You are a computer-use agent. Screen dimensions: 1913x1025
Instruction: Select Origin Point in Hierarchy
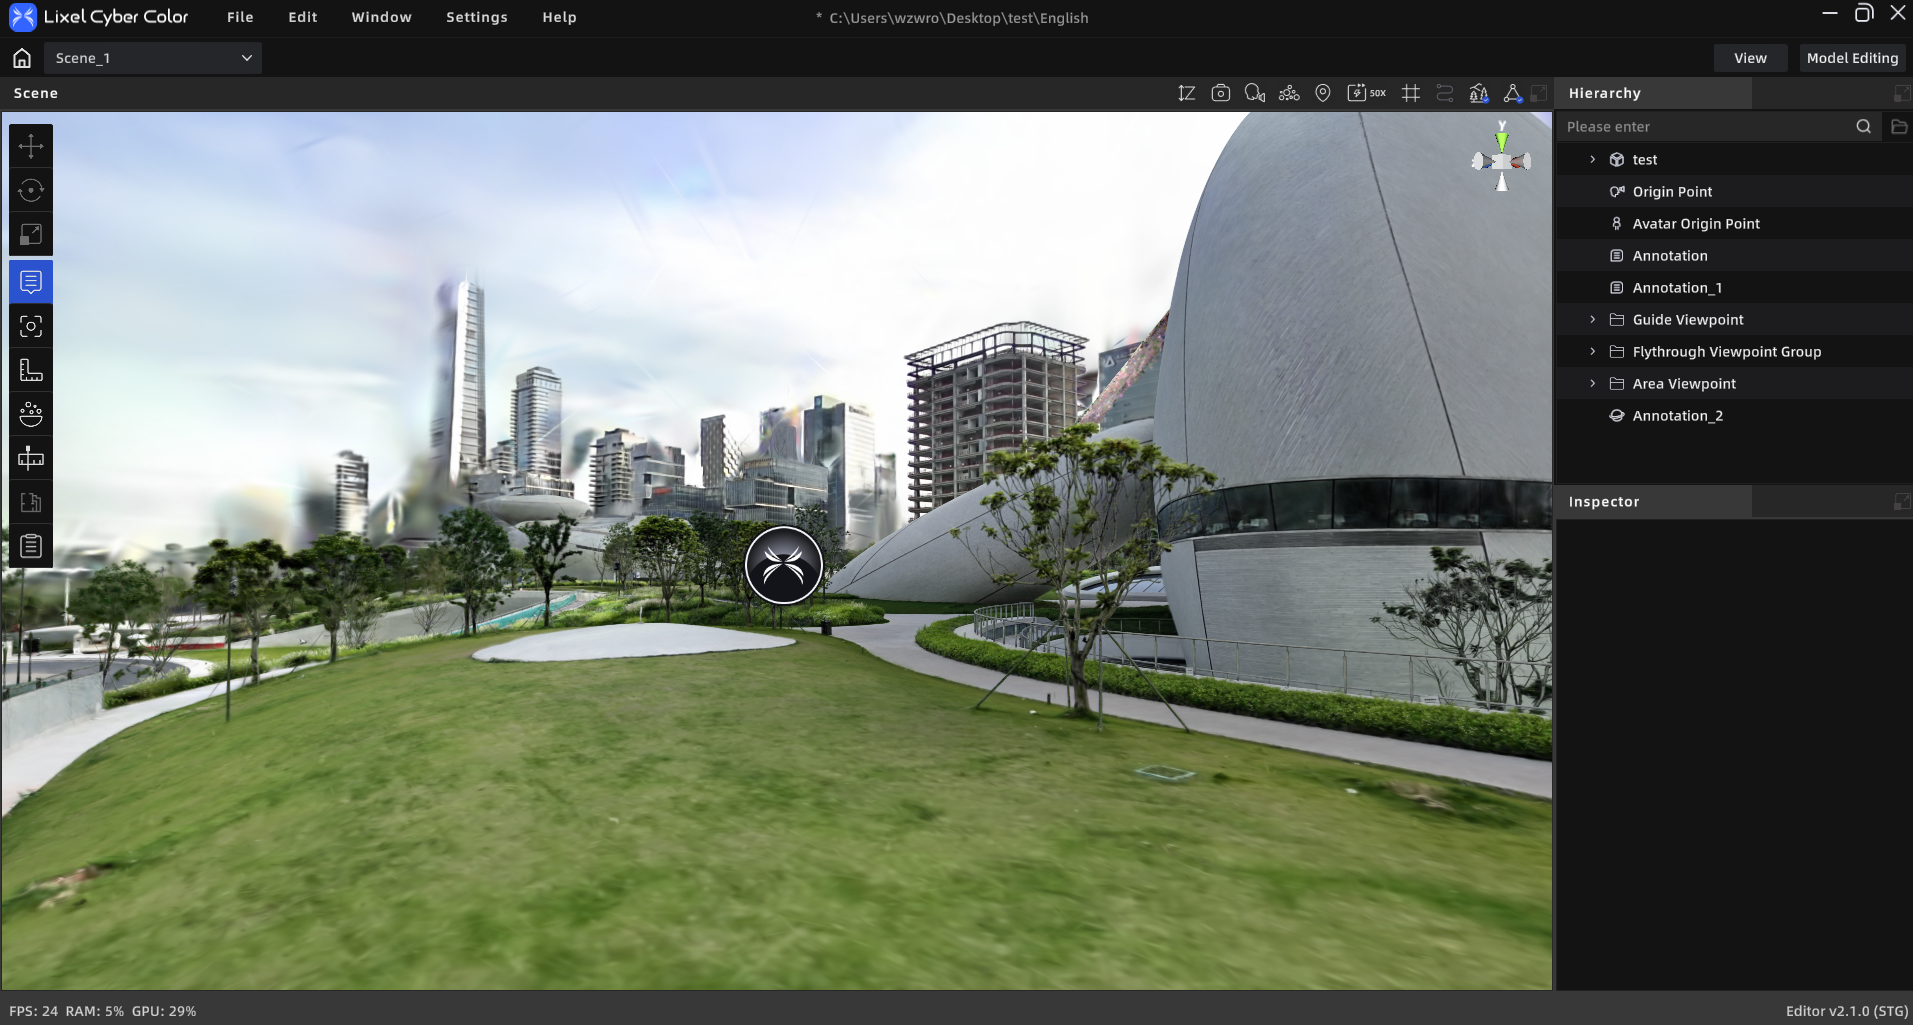pyautogui.click(x=1734, y=191)
